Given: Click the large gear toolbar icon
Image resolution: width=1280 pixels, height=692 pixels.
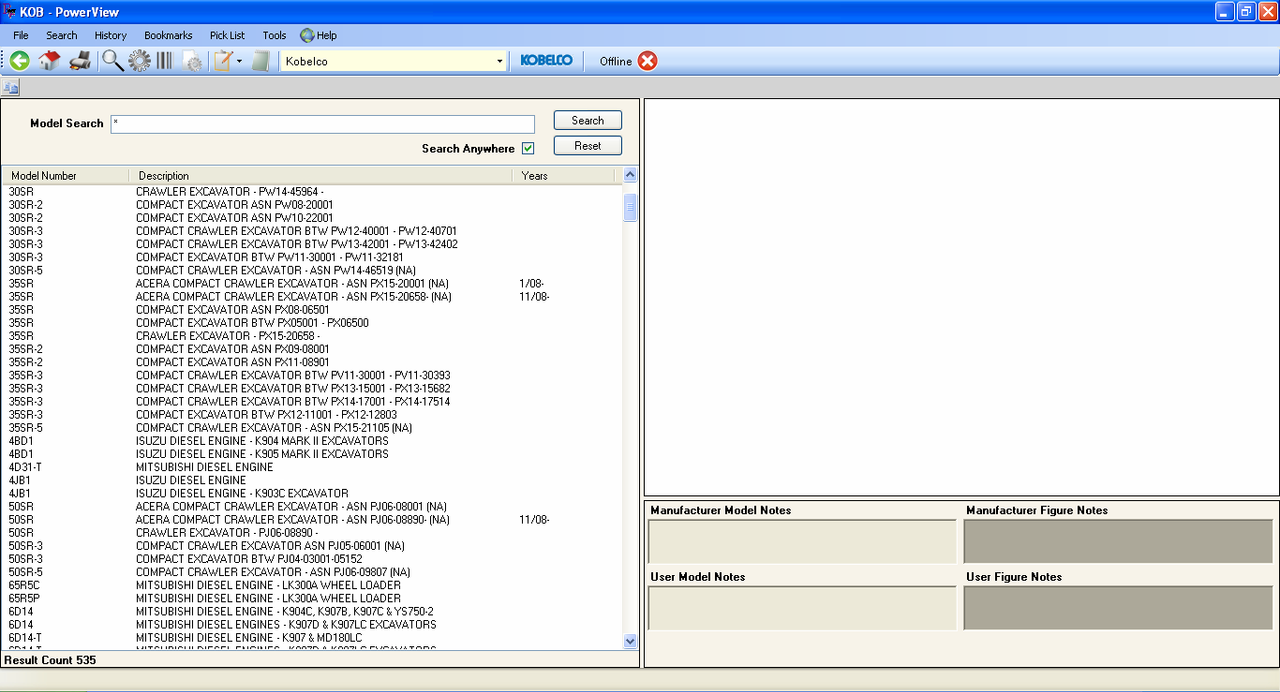Looking at the screenshot, I should point(139,61).
